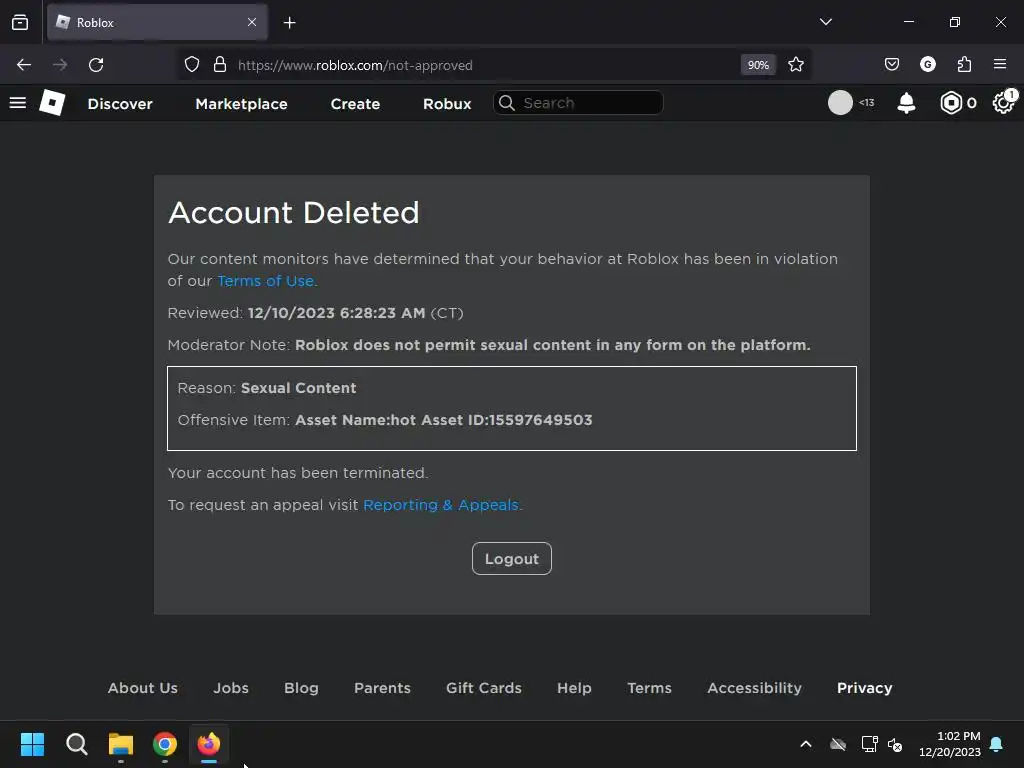Select the Reason: Sexual Content text

tap(267, 388)
